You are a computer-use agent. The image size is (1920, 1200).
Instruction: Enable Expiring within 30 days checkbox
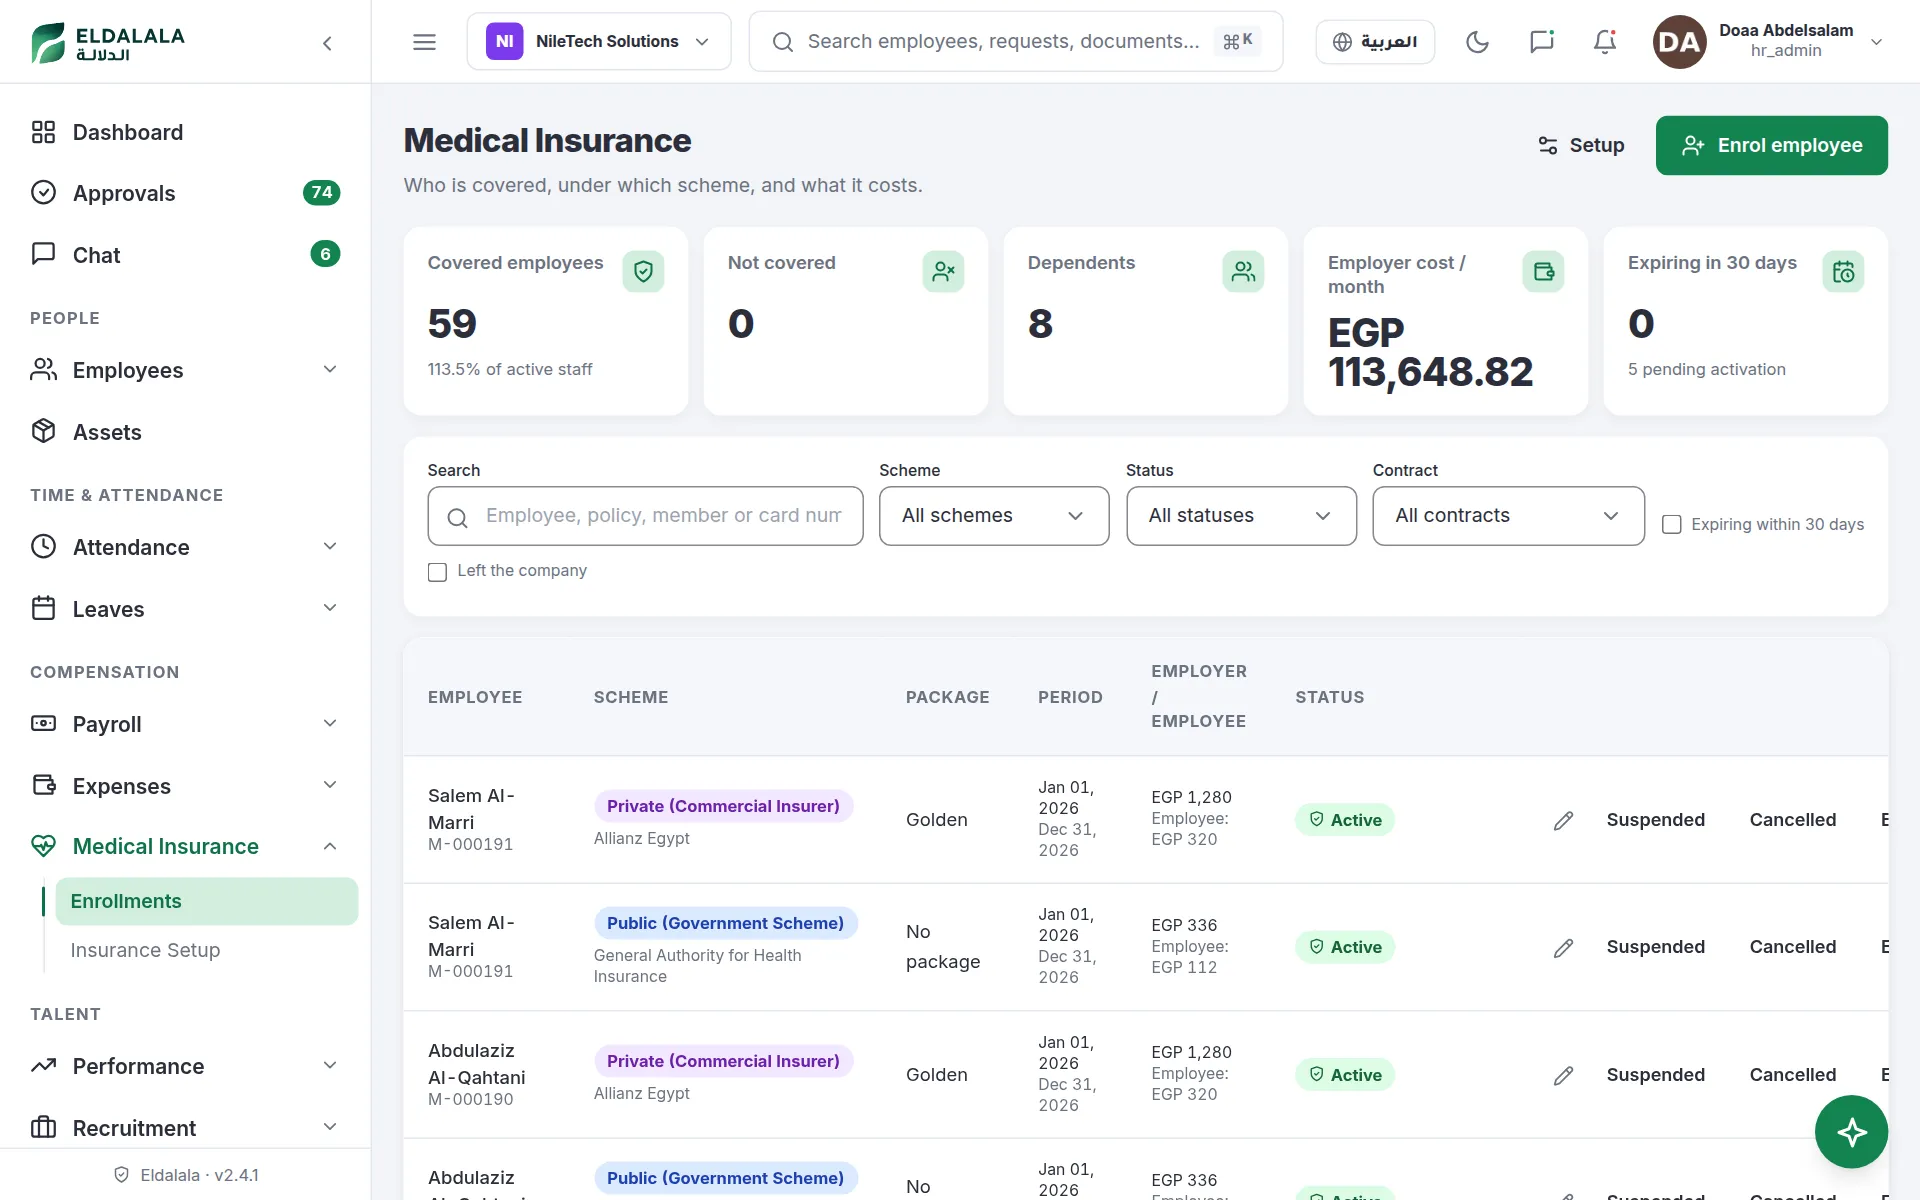click(x=1671, y=525)
